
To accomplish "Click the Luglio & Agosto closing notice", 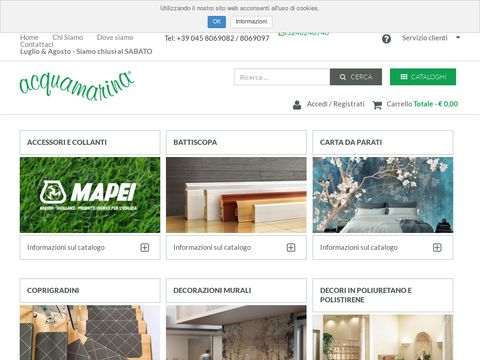I will point(86,52).
